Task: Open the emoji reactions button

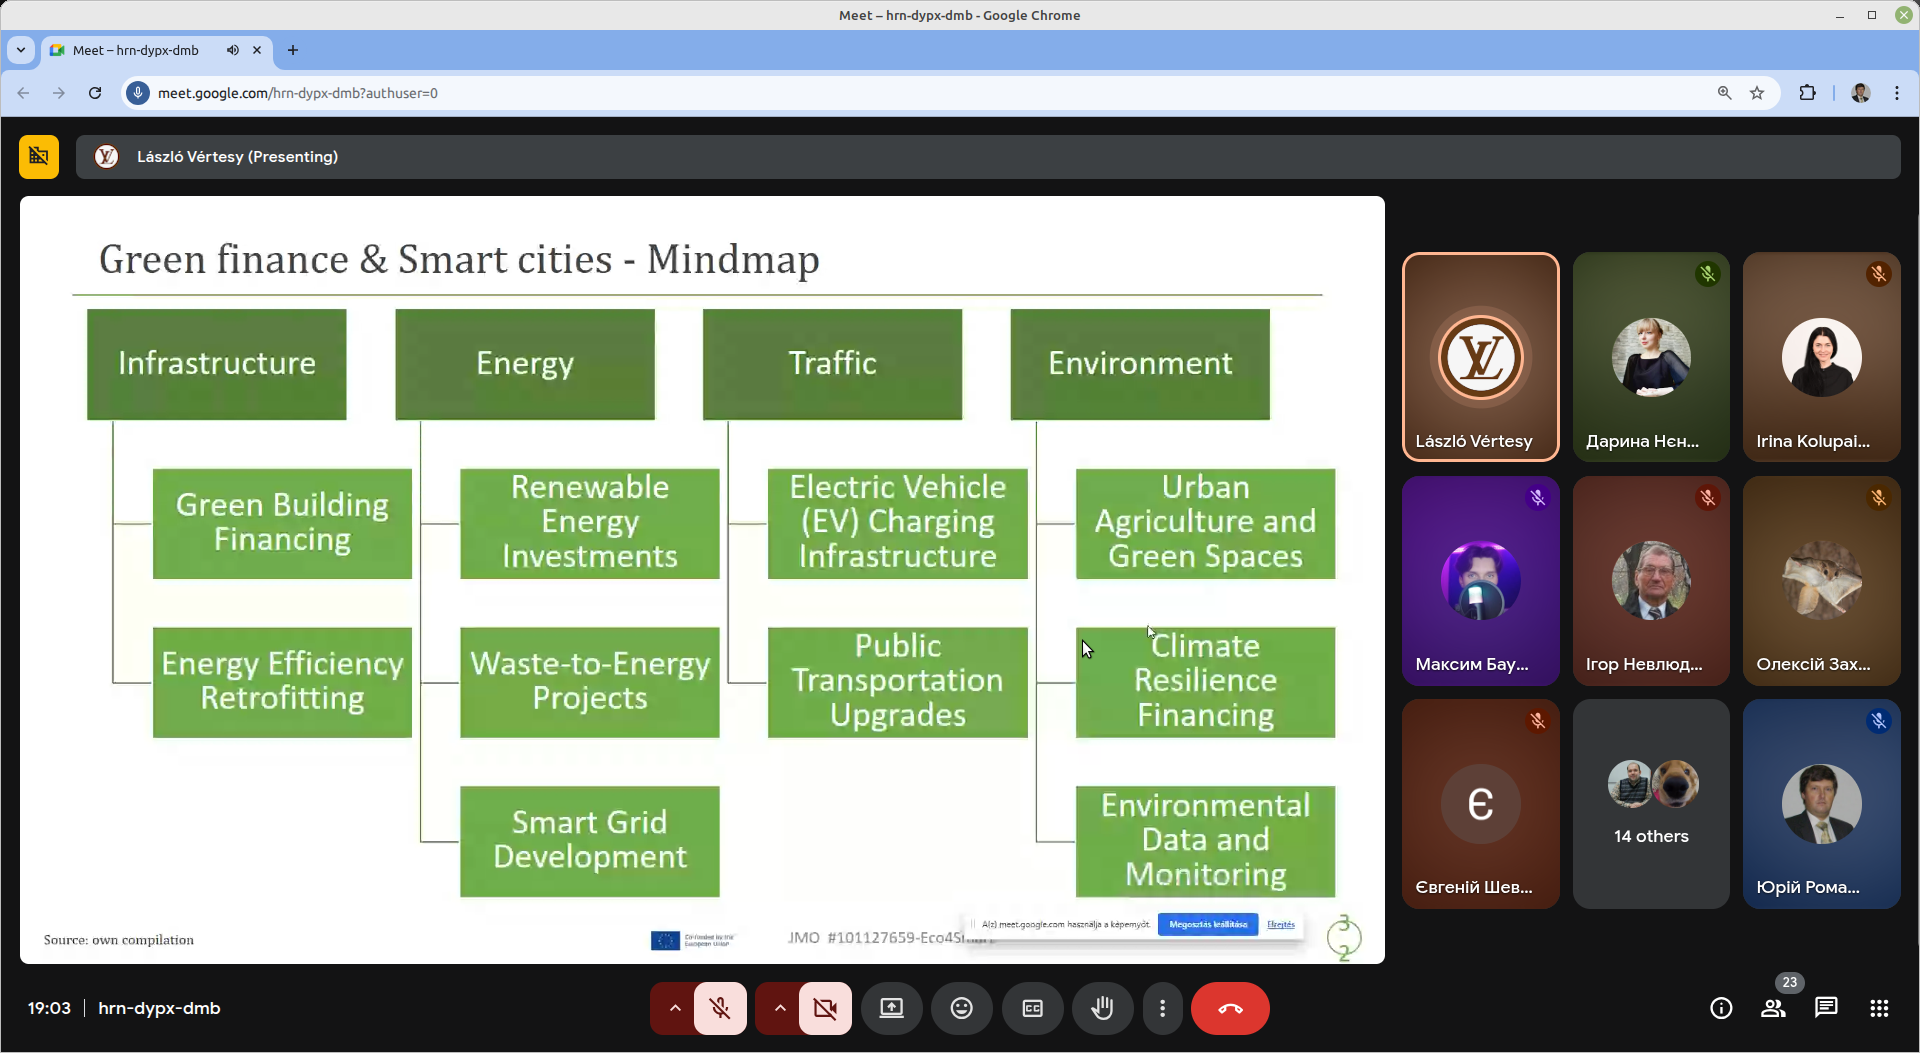Action: (x=961, y=1008)
